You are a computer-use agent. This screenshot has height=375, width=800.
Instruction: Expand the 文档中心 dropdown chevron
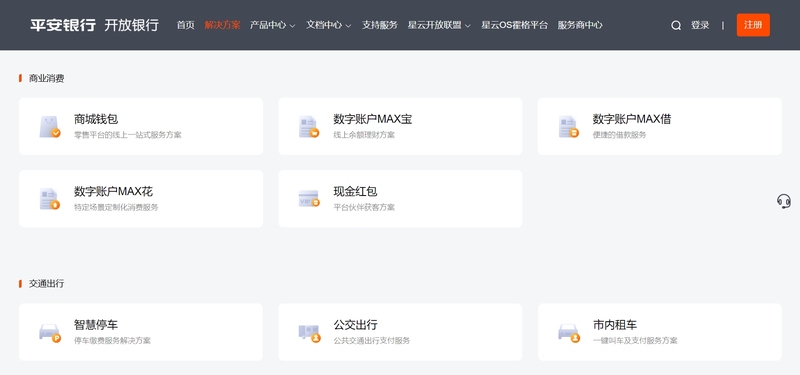coord(348,26)
